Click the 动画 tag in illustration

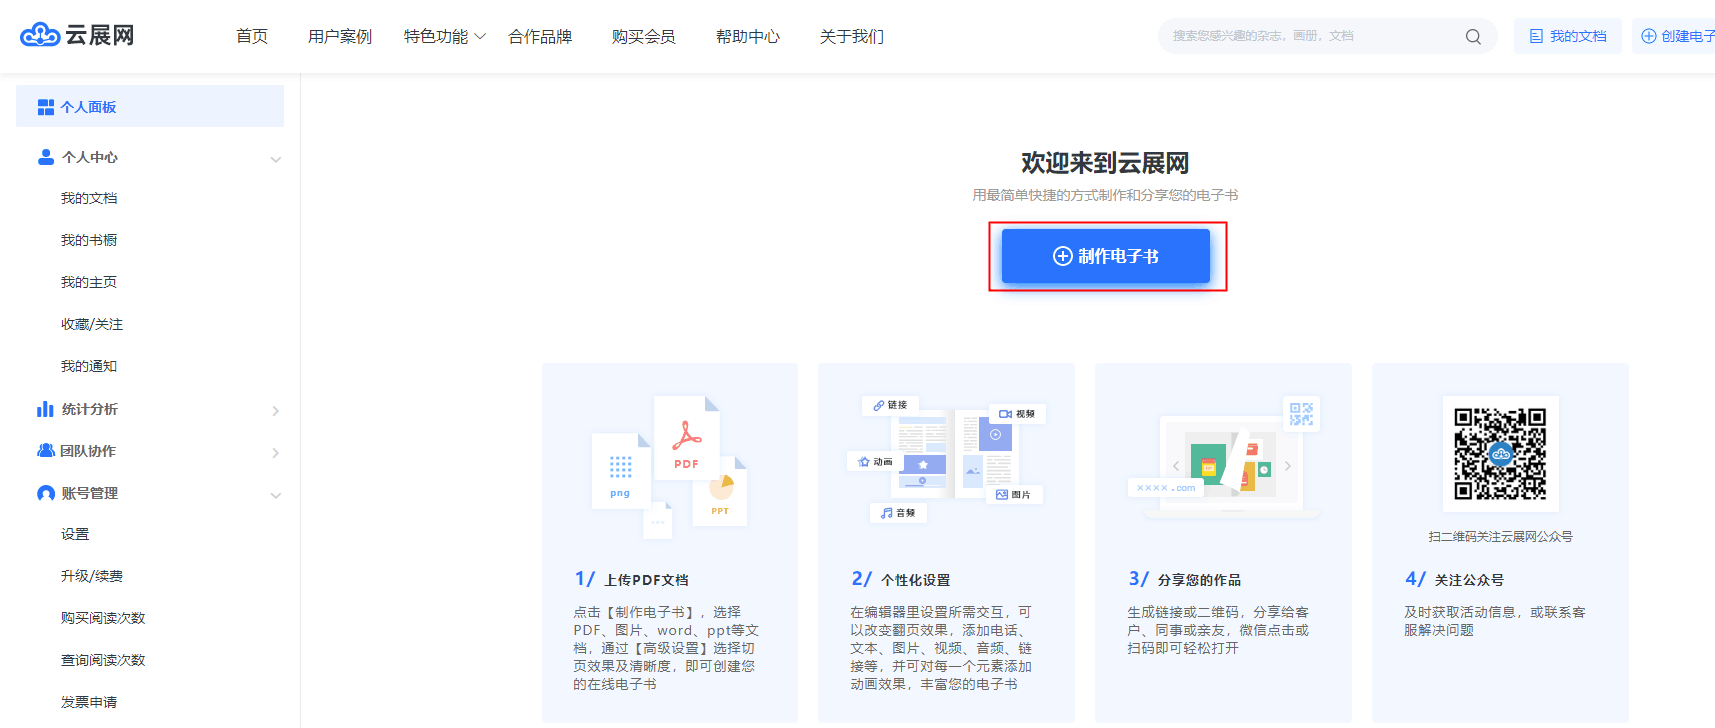(876, 462)
